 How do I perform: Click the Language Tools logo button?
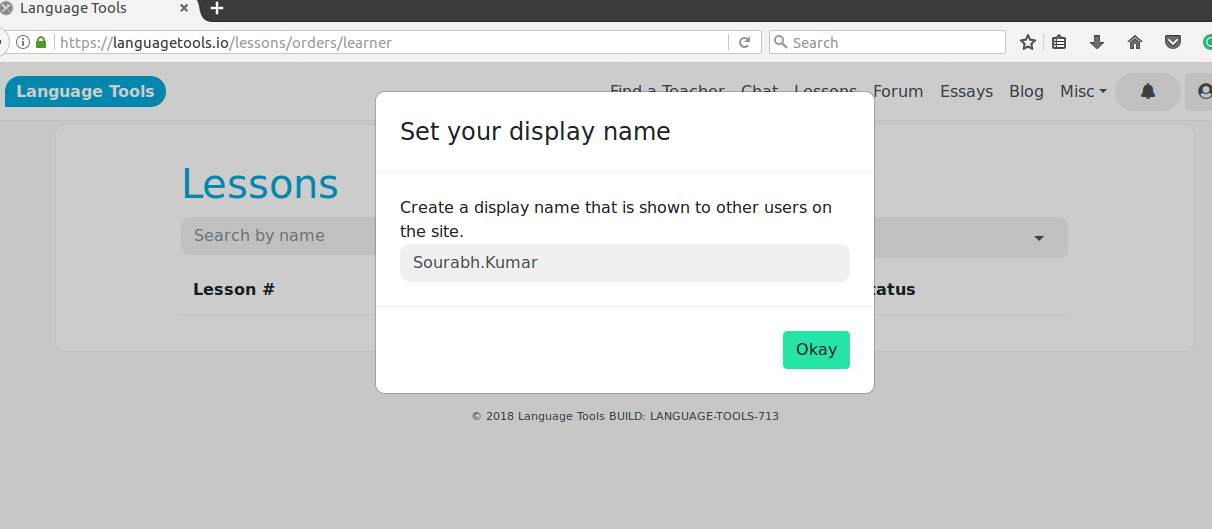pyautogui.click(x=85, y=91)
